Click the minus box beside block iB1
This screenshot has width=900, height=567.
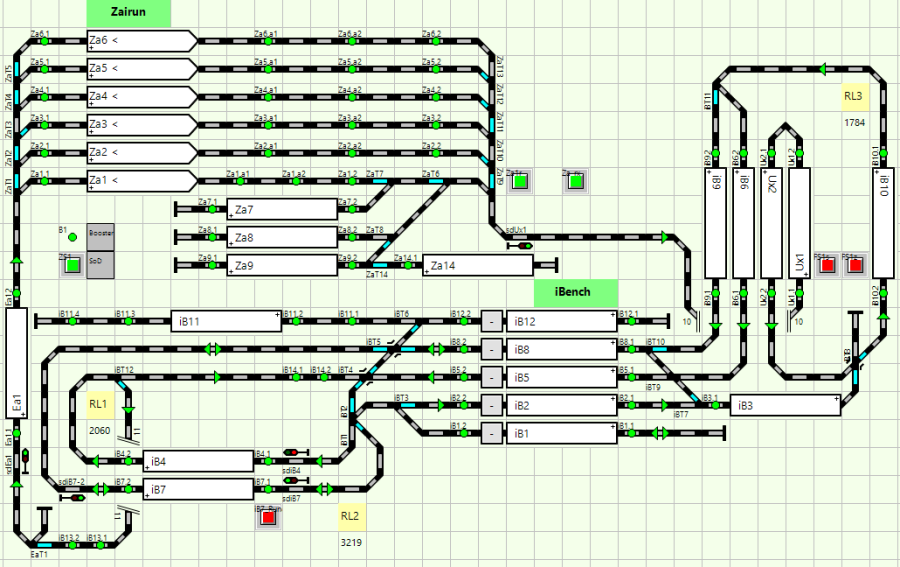click(492, 433)
